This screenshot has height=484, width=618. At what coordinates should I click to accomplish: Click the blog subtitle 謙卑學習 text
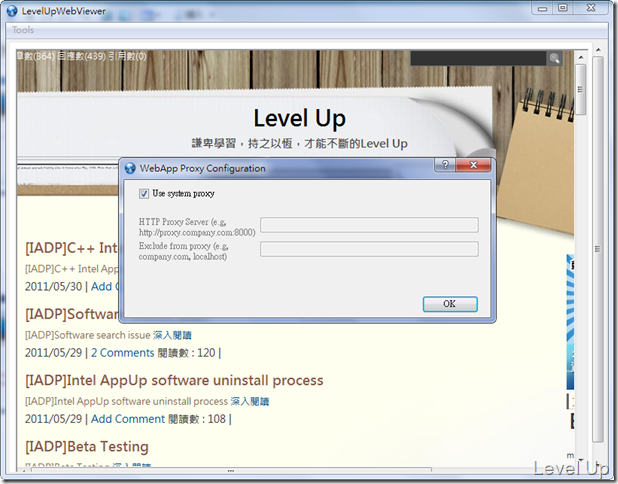[300, 143]
